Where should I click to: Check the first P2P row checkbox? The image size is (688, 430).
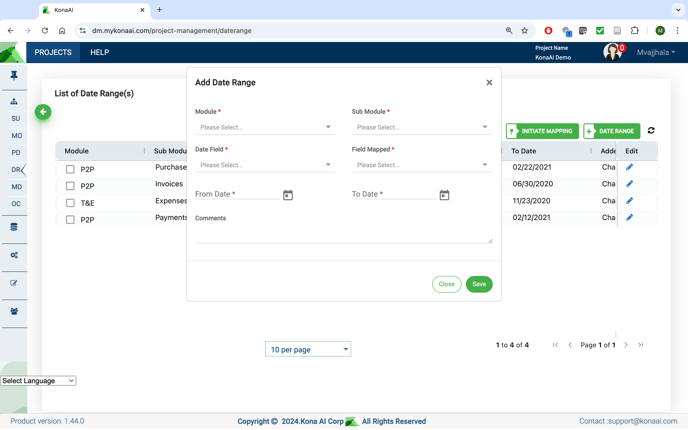(x=70, y=170)
